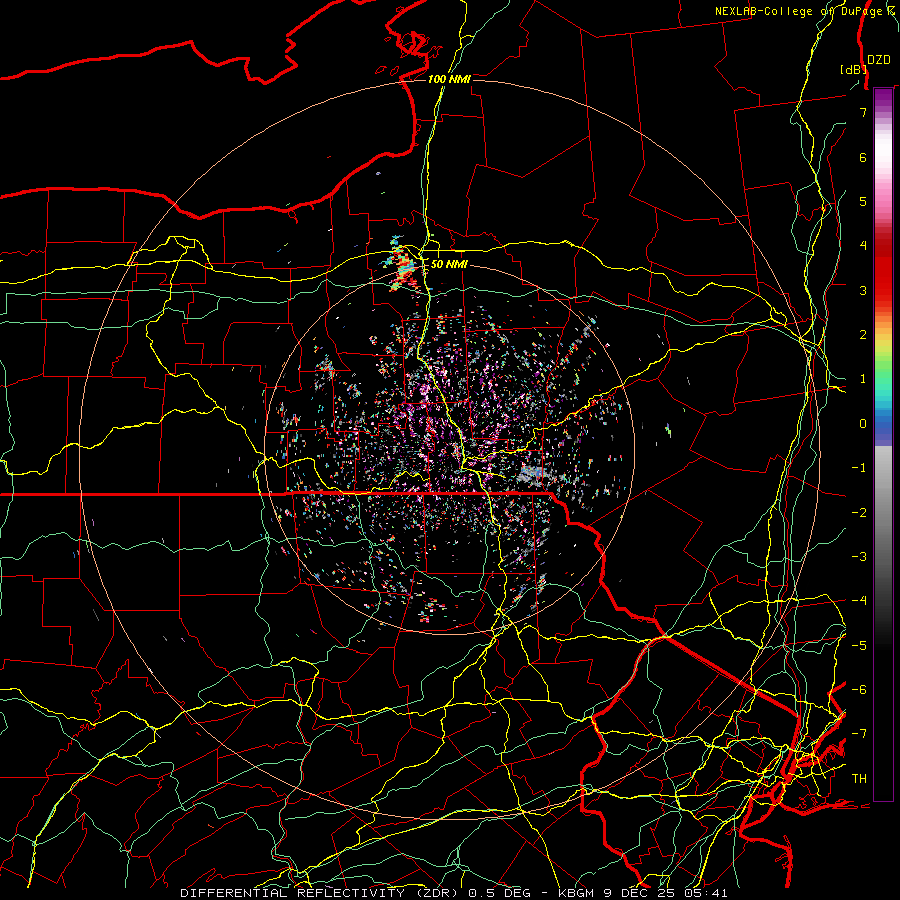Click the "6" value on the dB scale
Image resolution: width=900 pixels, height=900 pixels.
click(863, 157)
